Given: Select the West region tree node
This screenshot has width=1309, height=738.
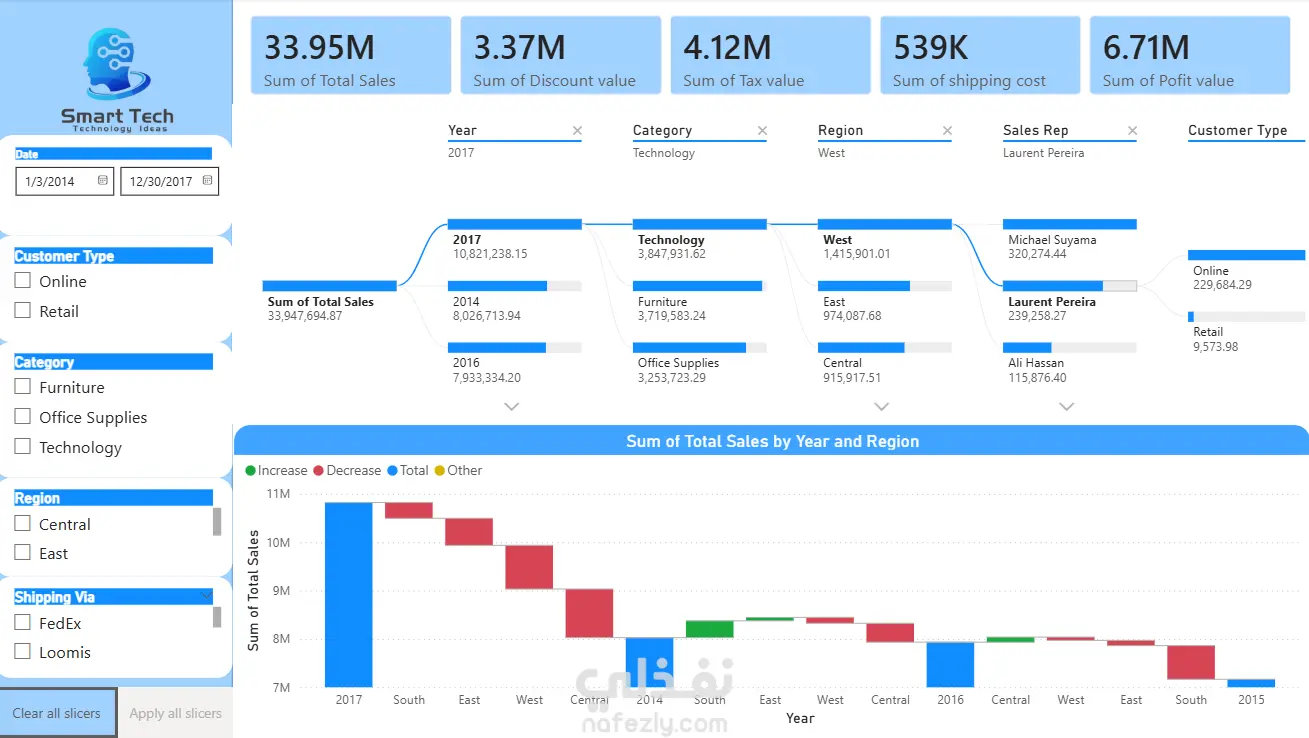Looking at the screenshot, I should click(x=884, y=239).
